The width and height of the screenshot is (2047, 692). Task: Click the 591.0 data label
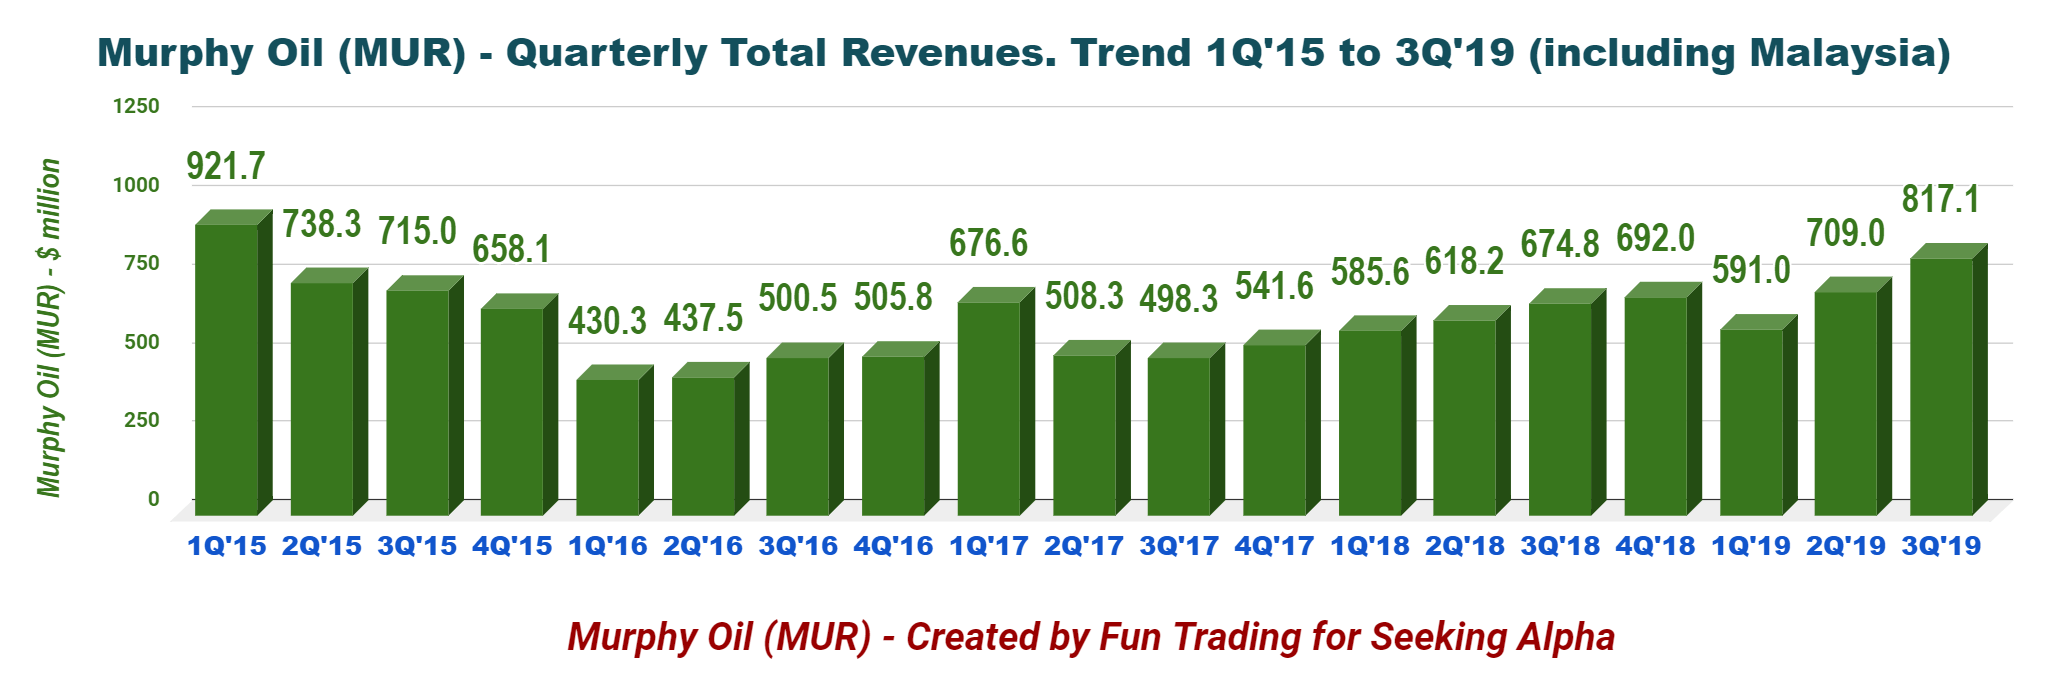(x=1750, y=270)
